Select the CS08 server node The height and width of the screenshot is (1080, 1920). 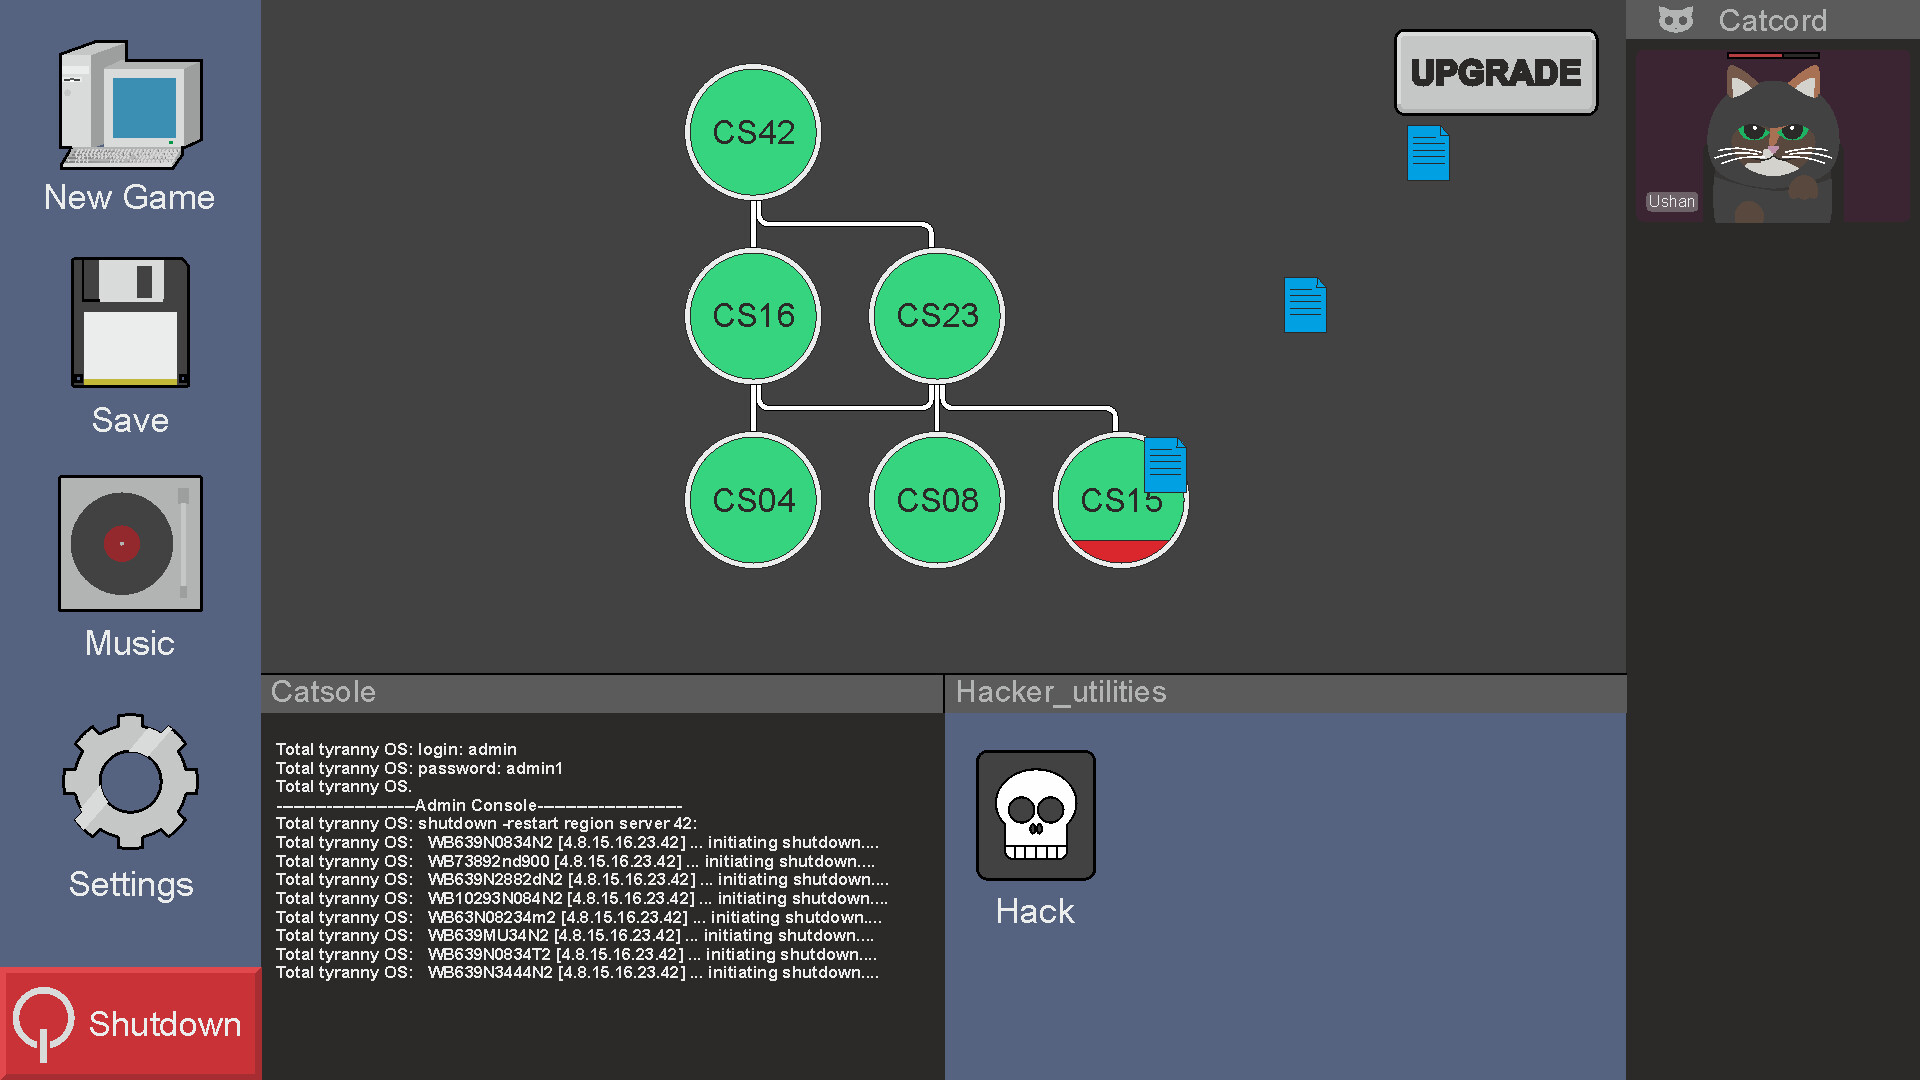pos(936,500)
